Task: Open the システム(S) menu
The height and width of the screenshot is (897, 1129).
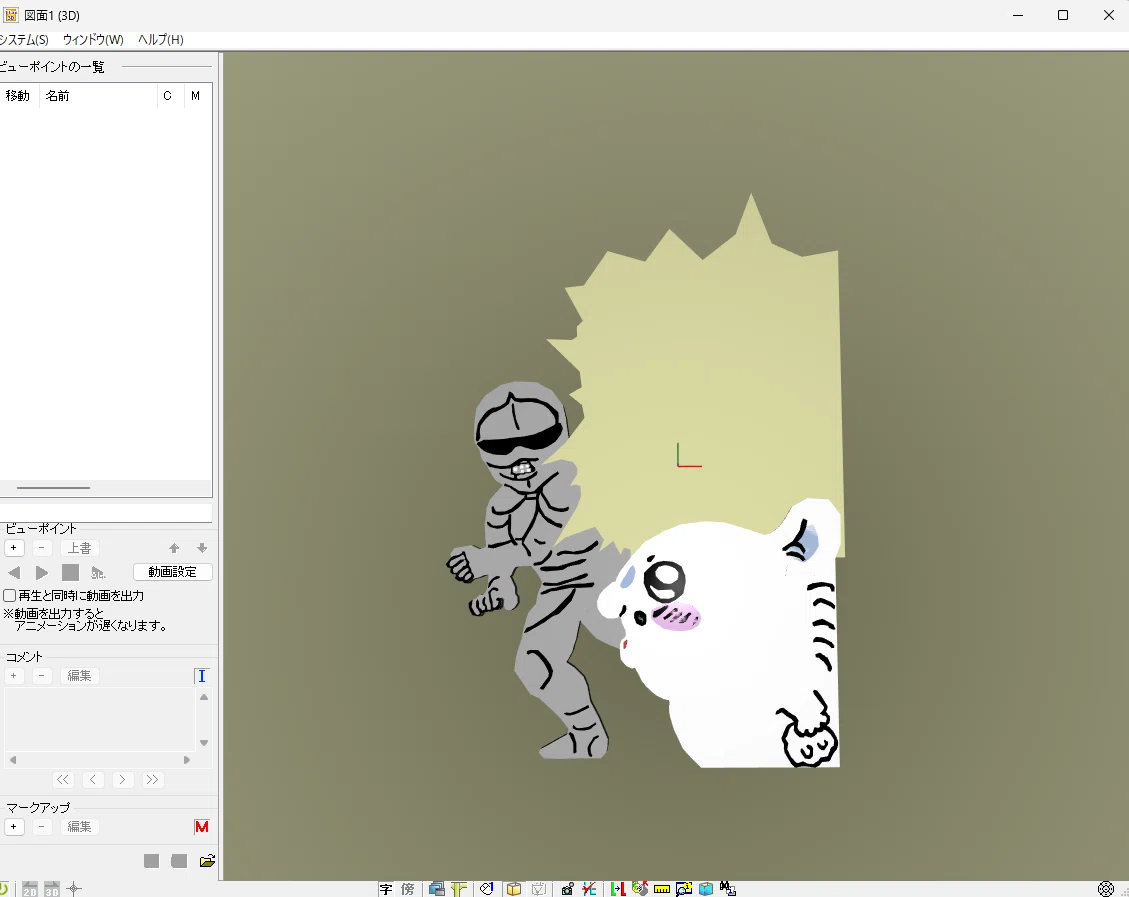Action: pyautogui.click(x=24, y=40)
